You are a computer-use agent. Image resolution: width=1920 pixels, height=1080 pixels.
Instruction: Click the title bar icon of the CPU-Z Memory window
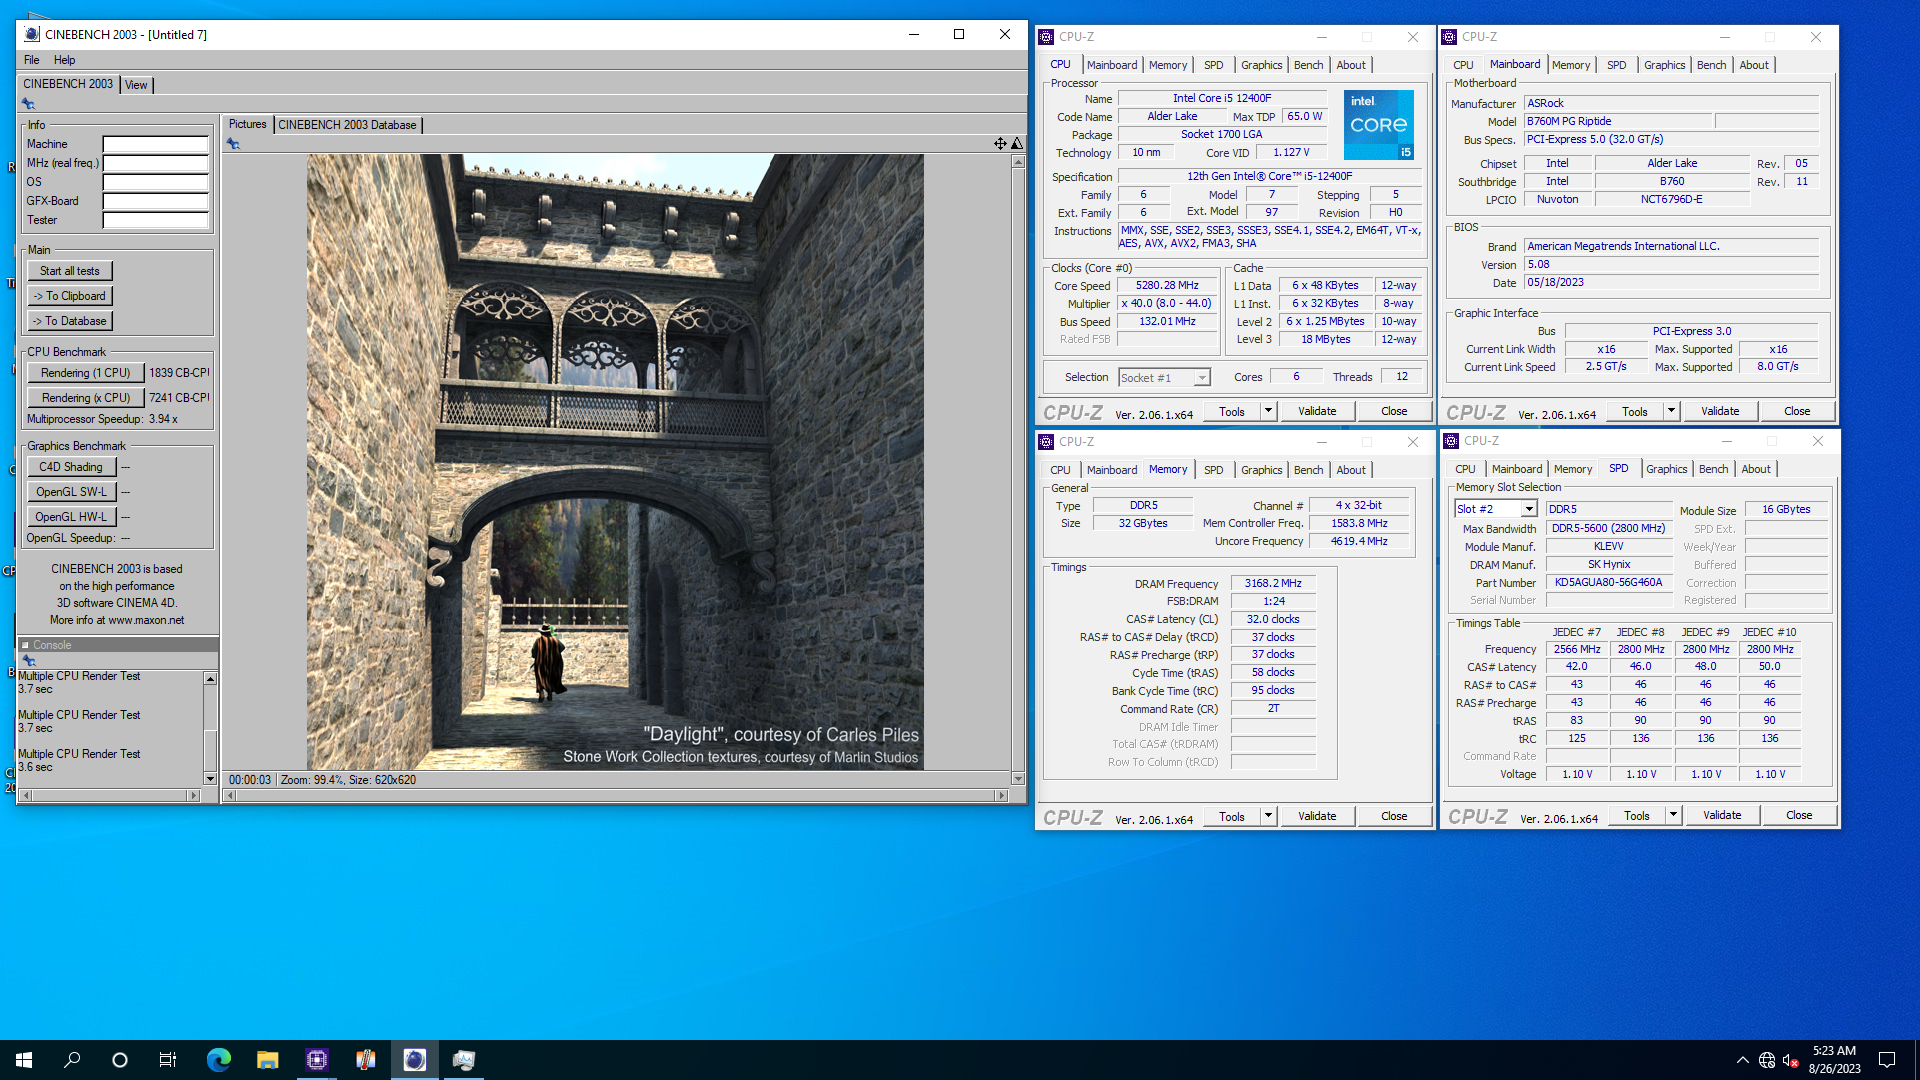[1046, 442]
